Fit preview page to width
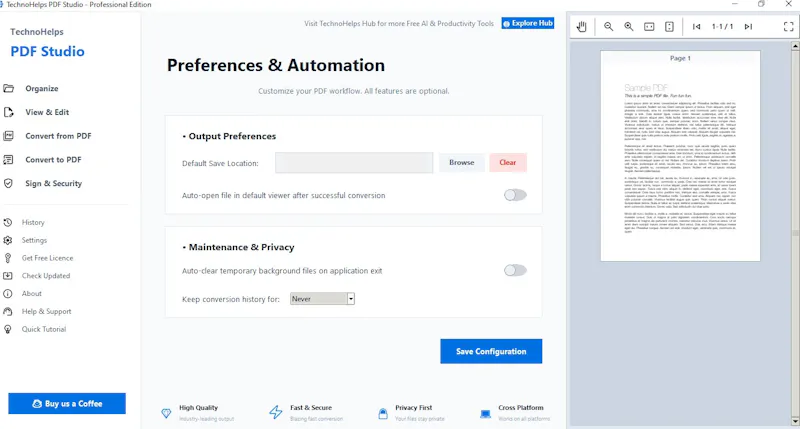800x429 pixels. point(649,27)
